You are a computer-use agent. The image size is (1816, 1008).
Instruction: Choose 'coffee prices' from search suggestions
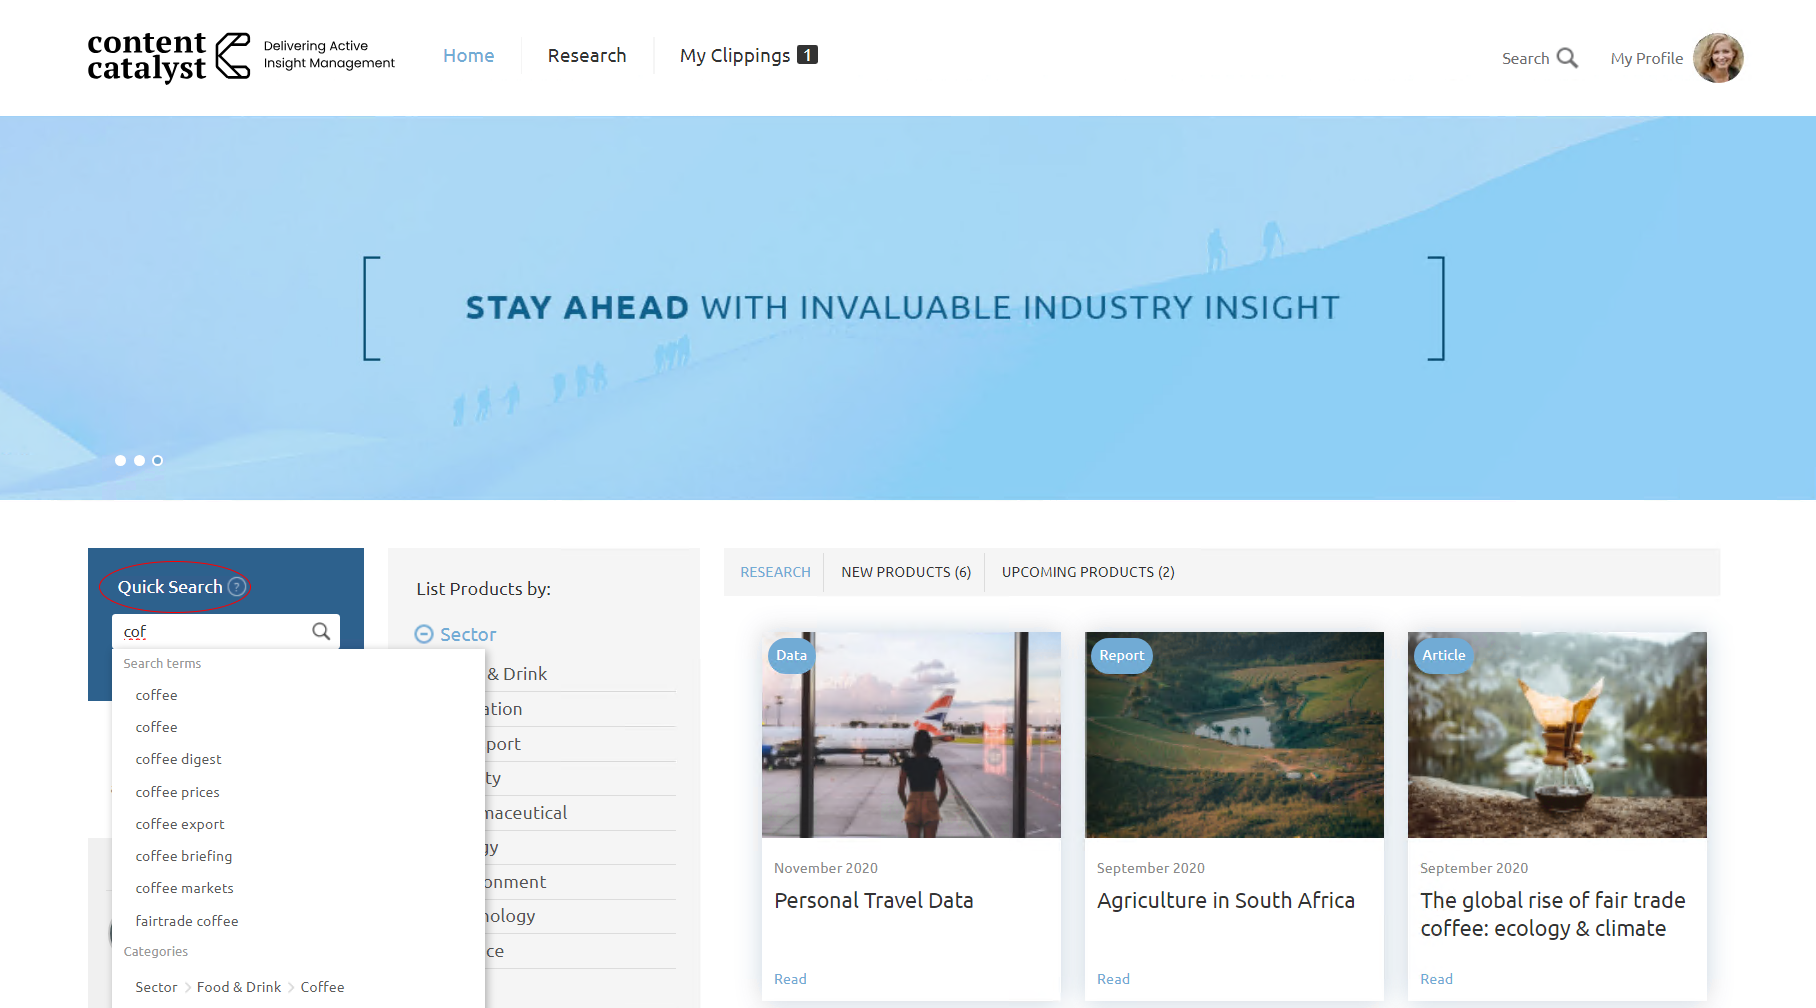[x=177, y=792]
